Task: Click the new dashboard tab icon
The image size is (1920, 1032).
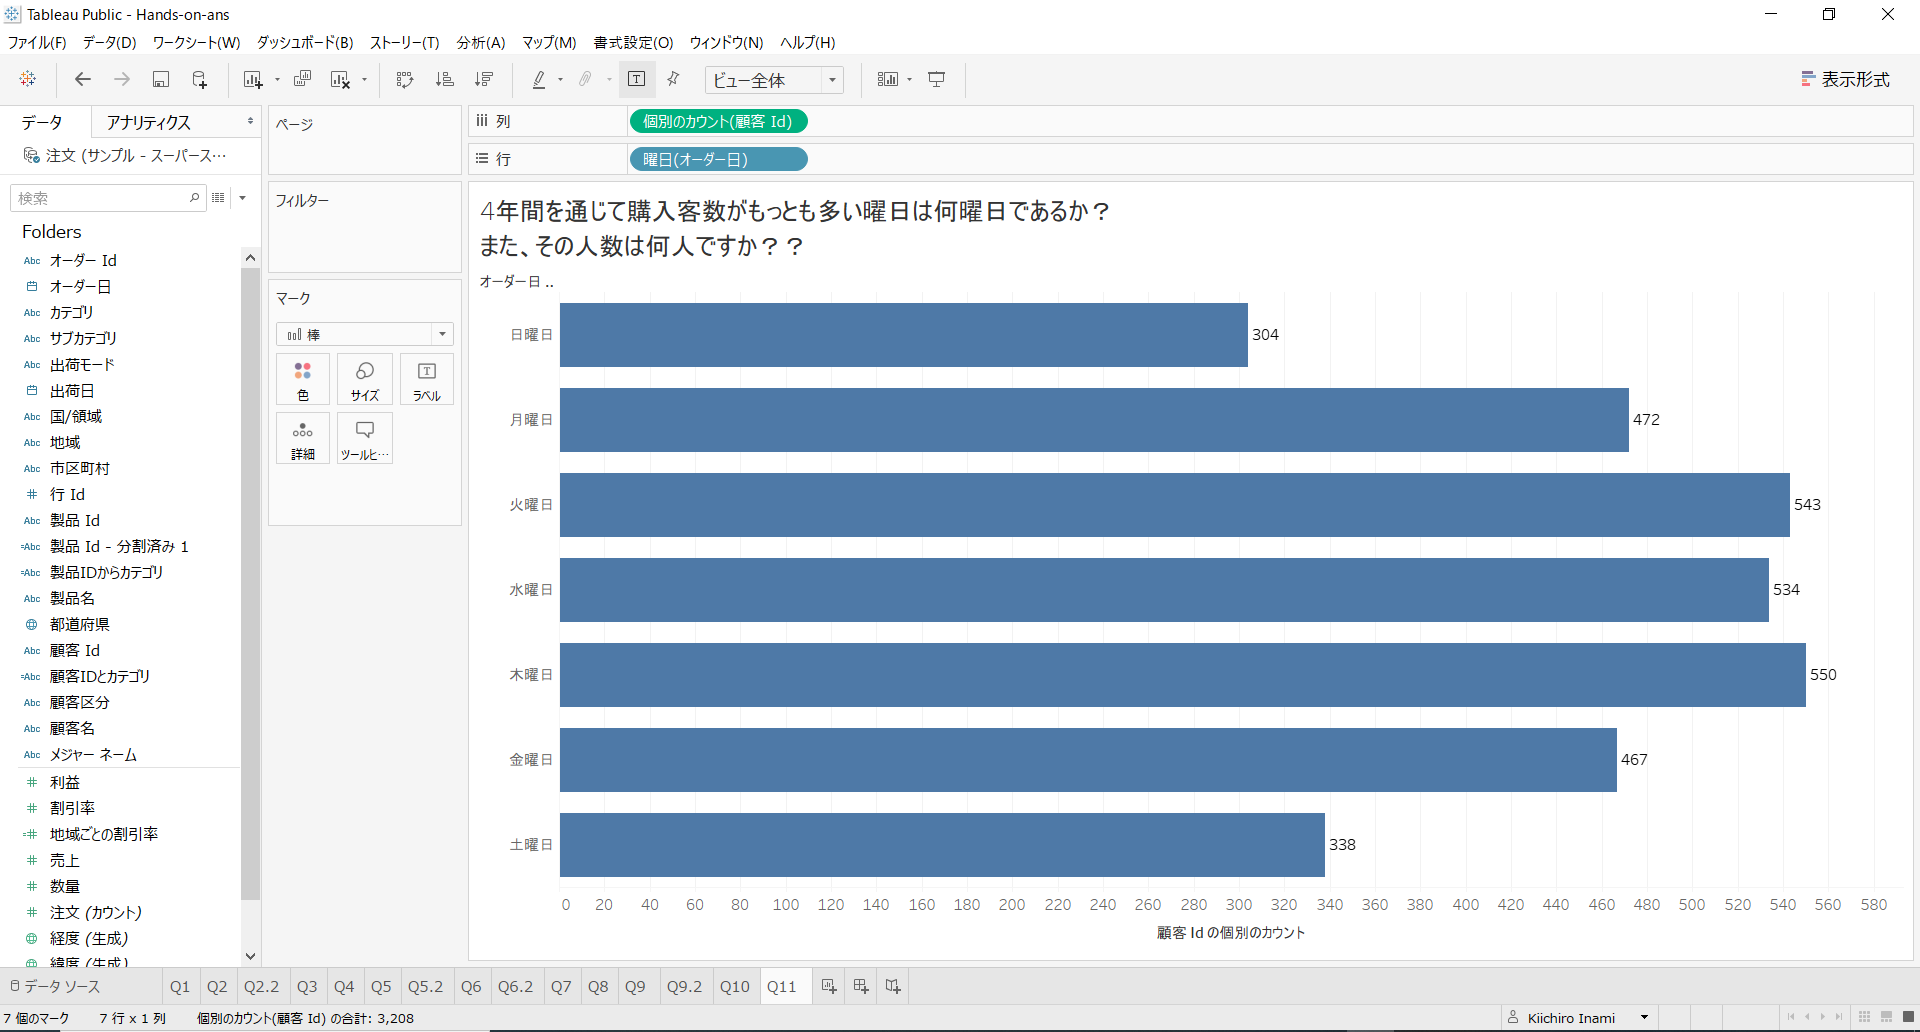Action: (x=861, y=986)
